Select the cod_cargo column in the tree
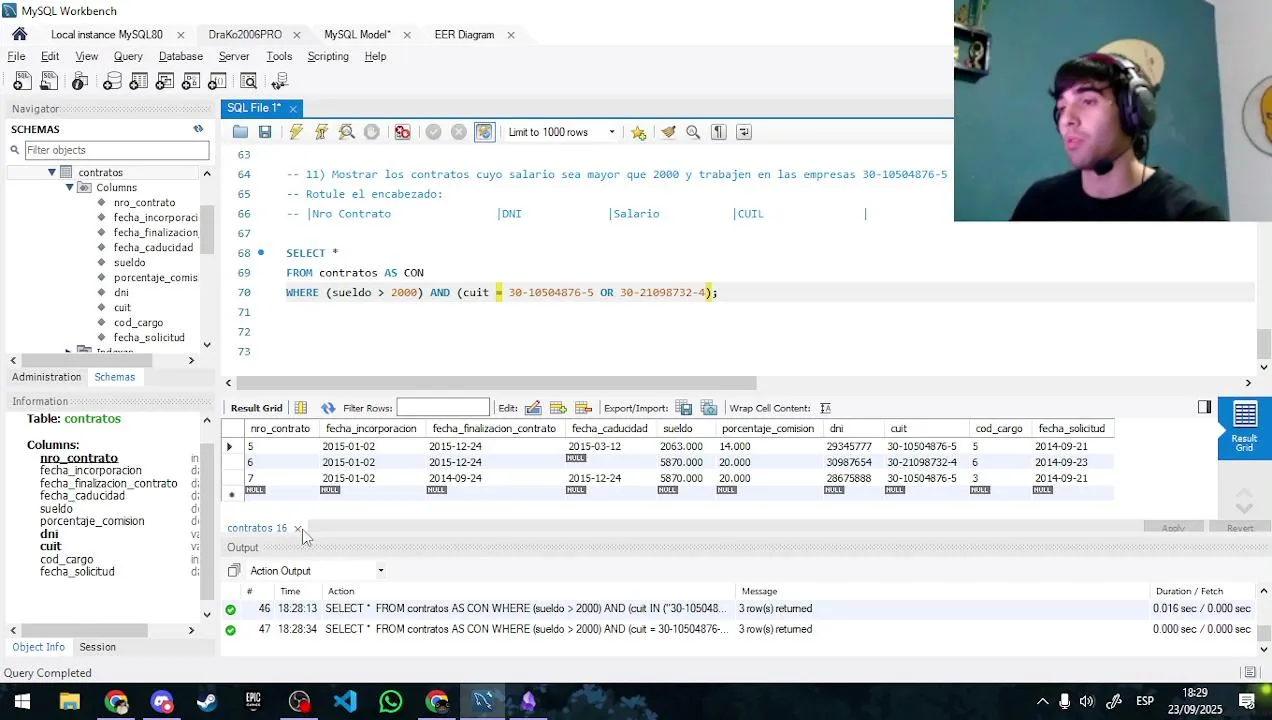 [138, 322]
